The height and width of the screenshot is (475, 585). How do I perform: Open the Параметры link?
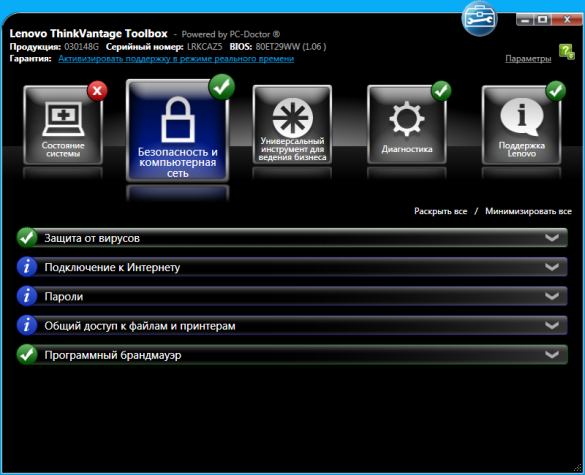(x=528, y=59)
